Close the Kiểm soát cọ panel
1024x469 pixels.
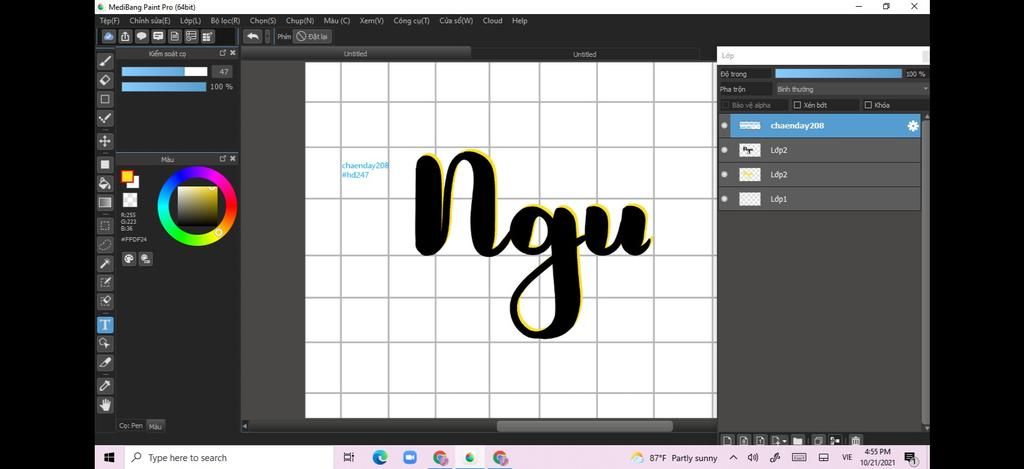pos(232,53)
